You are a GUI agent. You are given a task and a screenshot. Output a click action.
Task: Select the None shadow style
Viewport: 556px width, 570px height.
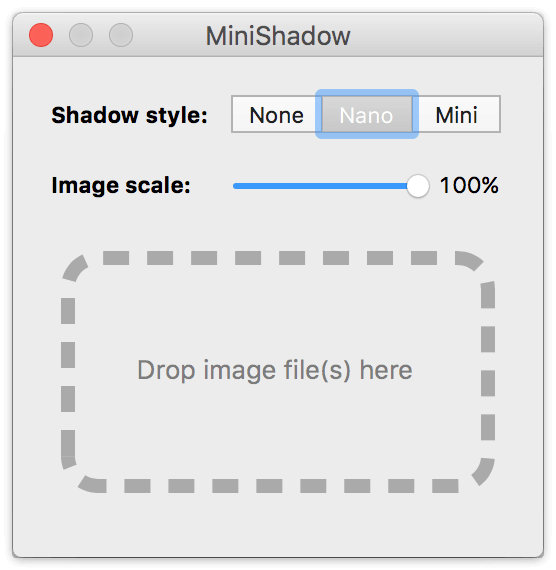pyautogui.click(x=277, y=114)
